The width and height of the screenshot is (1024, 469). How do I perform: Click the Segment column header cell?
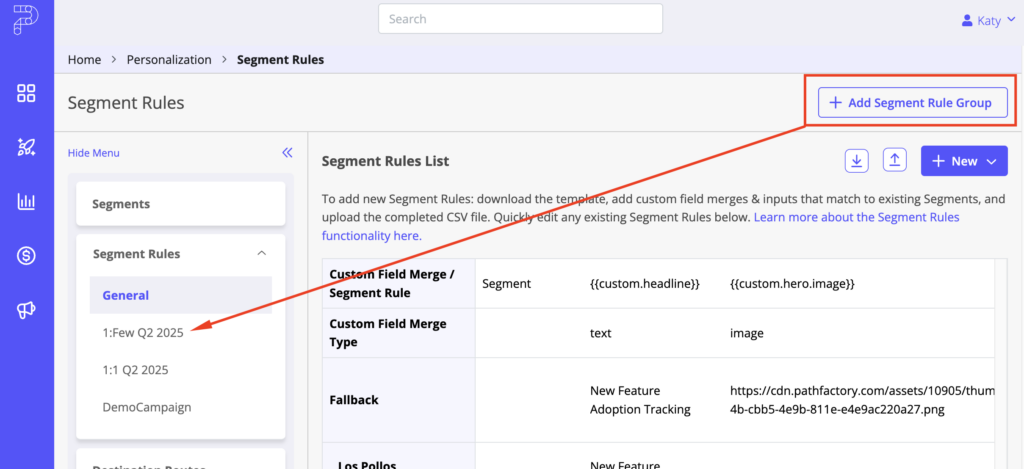[x=506, y=283]
